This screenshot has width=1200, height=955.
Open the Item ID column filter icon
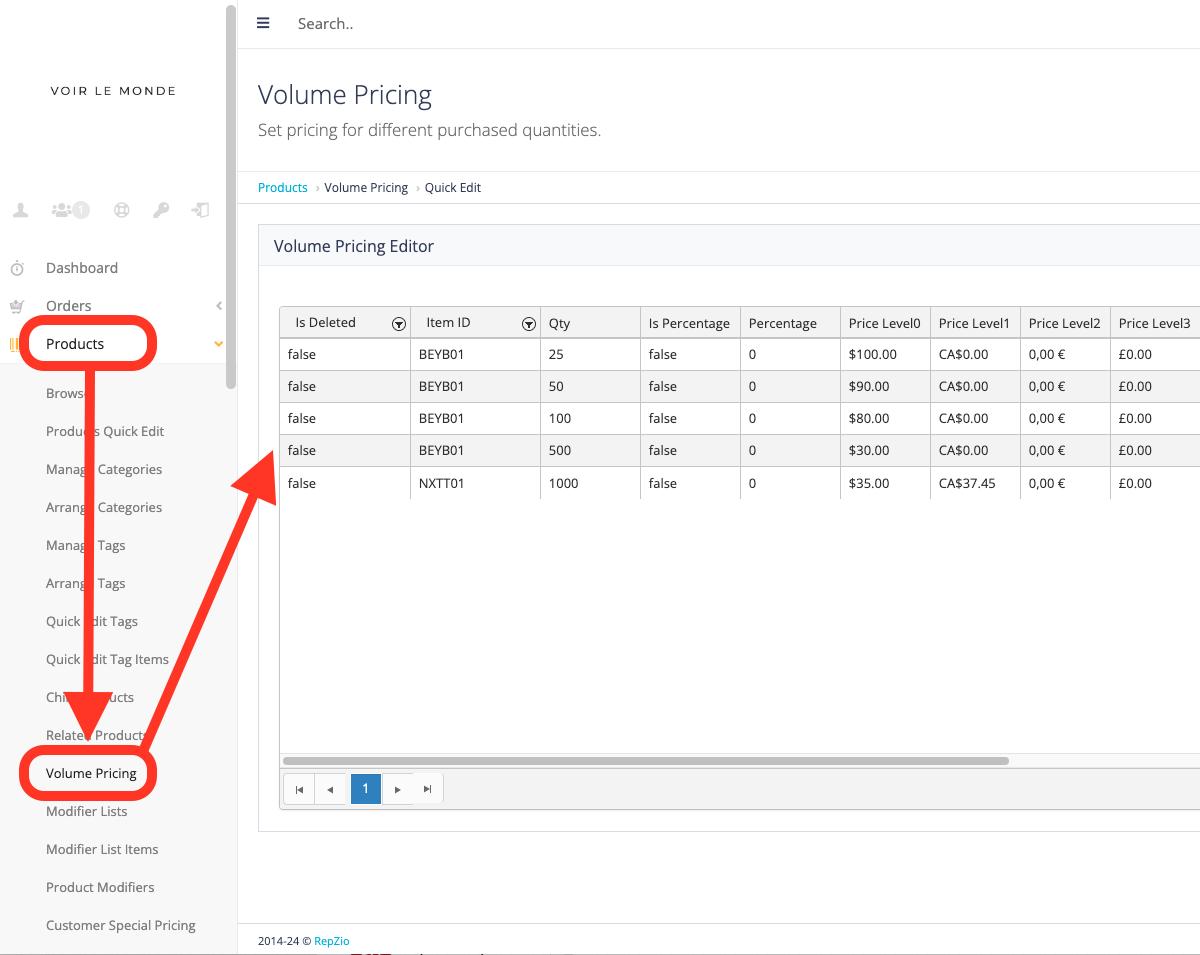pos(529,323)
